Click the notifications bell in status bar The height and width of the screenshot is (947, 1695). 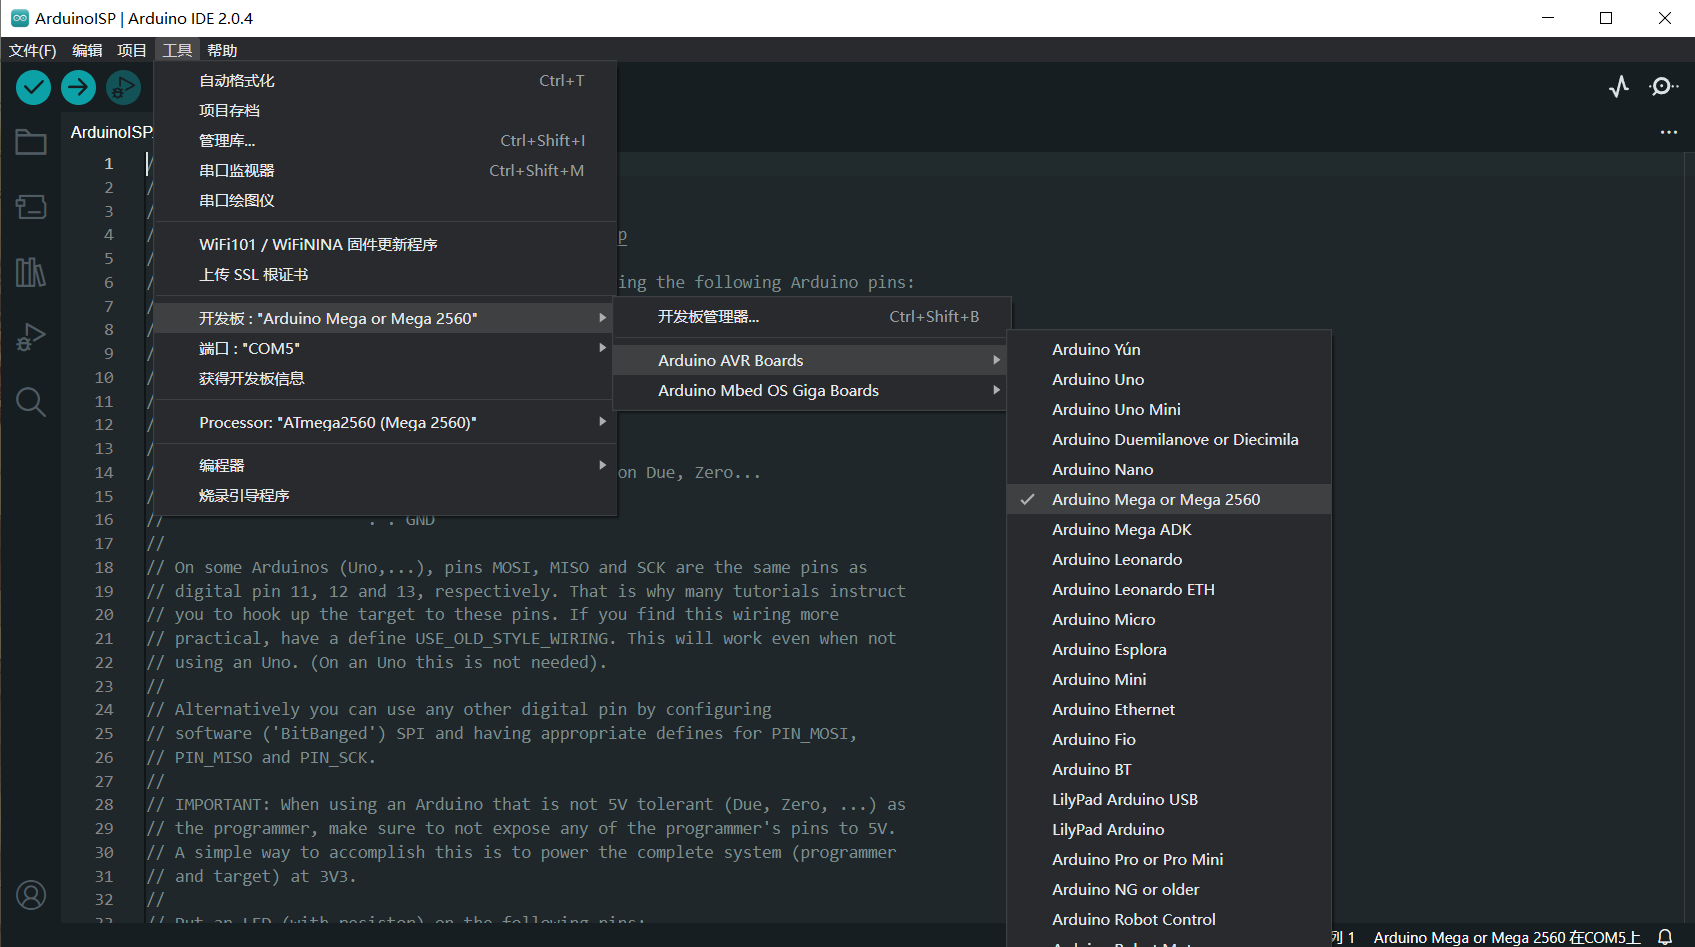[1665, 937]
